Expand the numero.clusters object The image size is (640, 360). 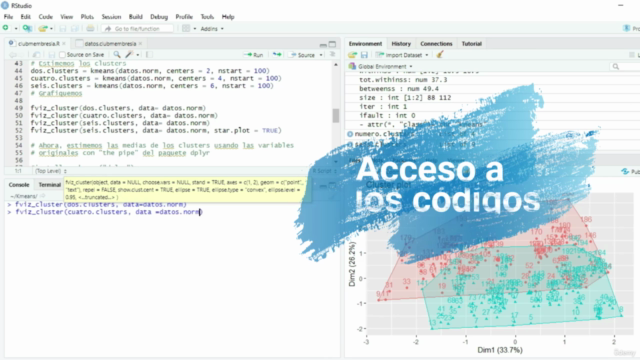pyautogui.click(x=350, y=134)
